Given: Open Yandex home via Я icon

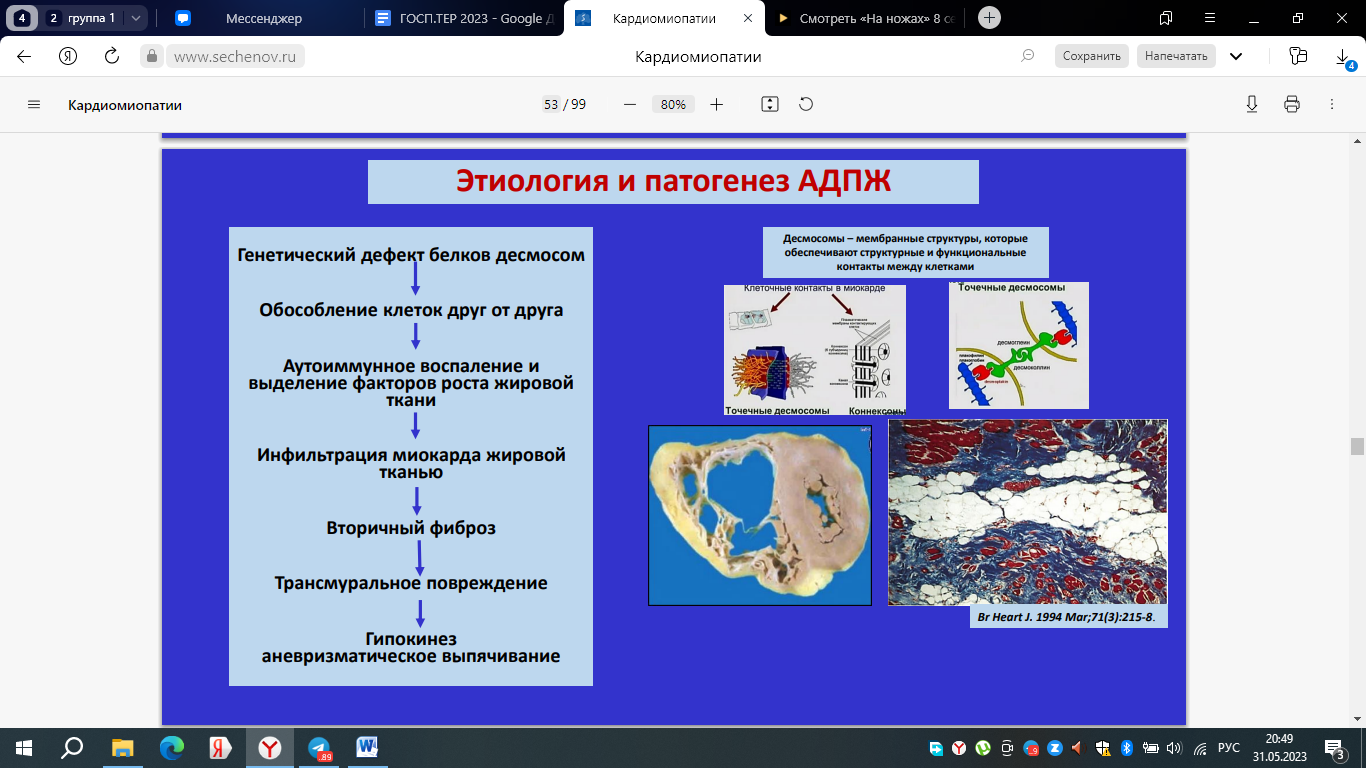Looking at the screenshot, I should tap(68, 56).
